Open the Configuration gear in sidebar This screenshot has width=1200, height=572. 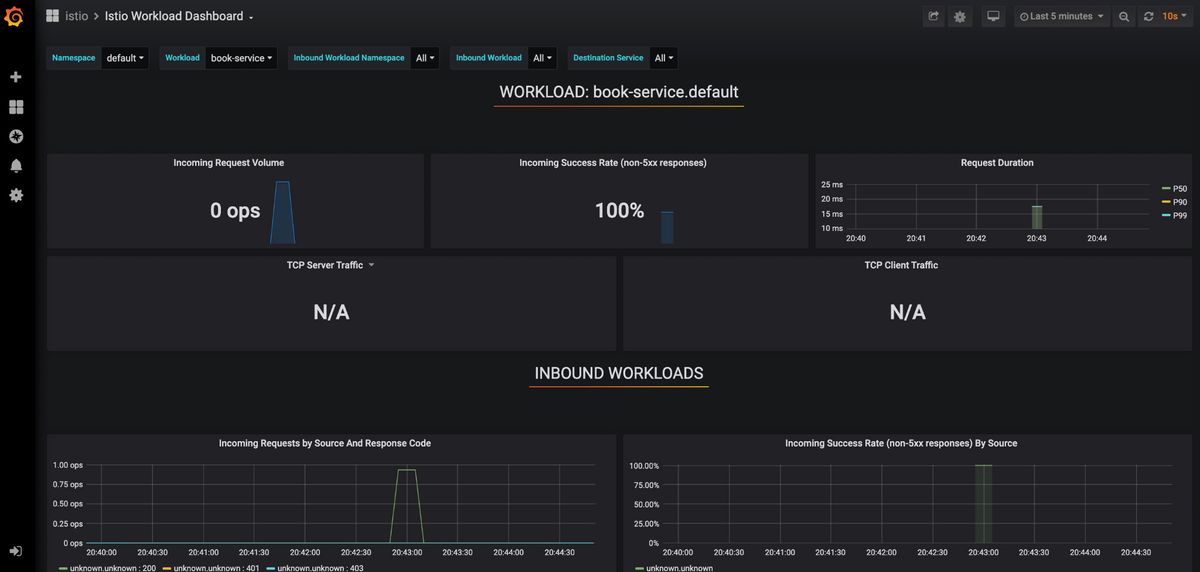pyautogui.click(x=16, y=195)
